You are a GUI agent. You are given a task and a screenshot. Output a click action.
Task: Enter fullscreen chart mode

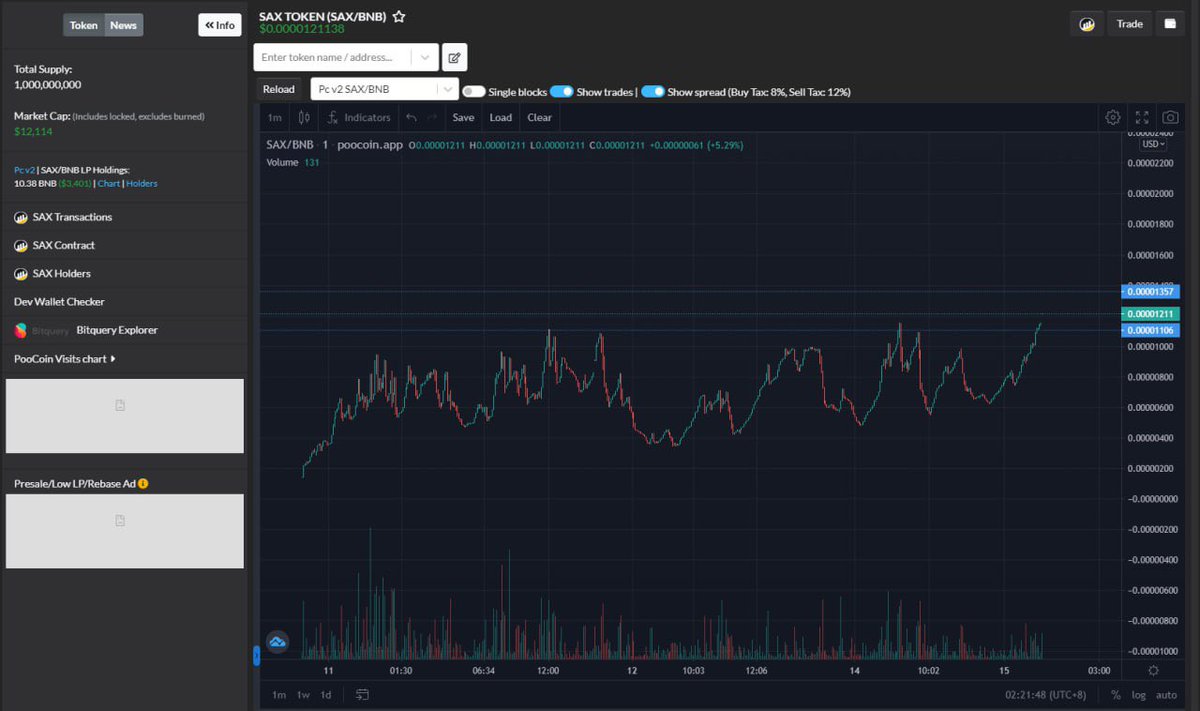pos(1142,117)
